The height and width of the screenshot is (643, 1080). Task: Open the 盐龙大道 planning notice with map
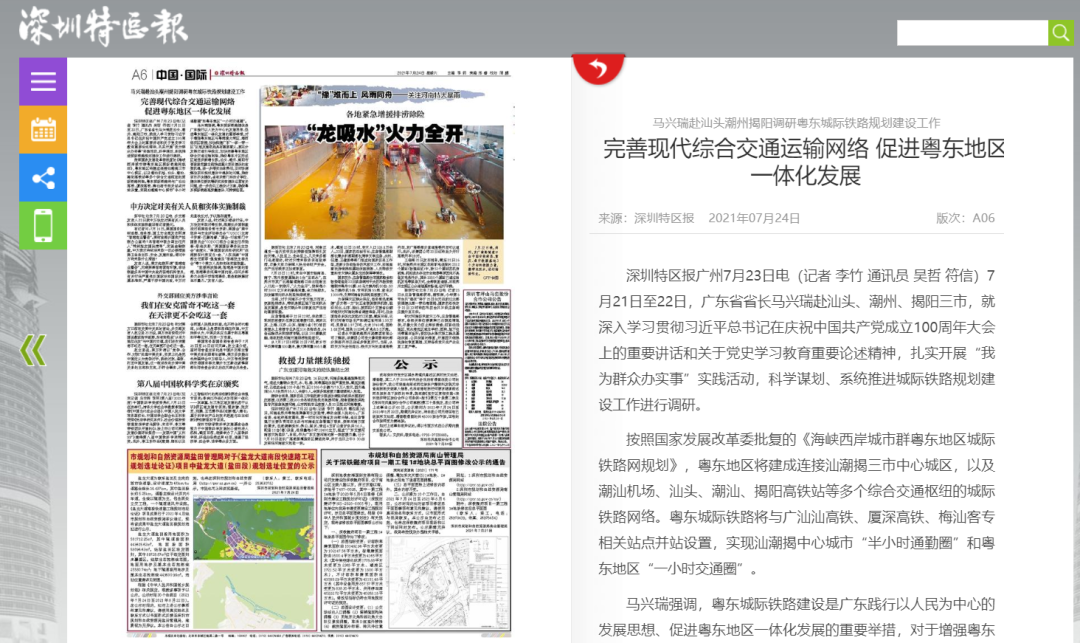tap(222, 540)
